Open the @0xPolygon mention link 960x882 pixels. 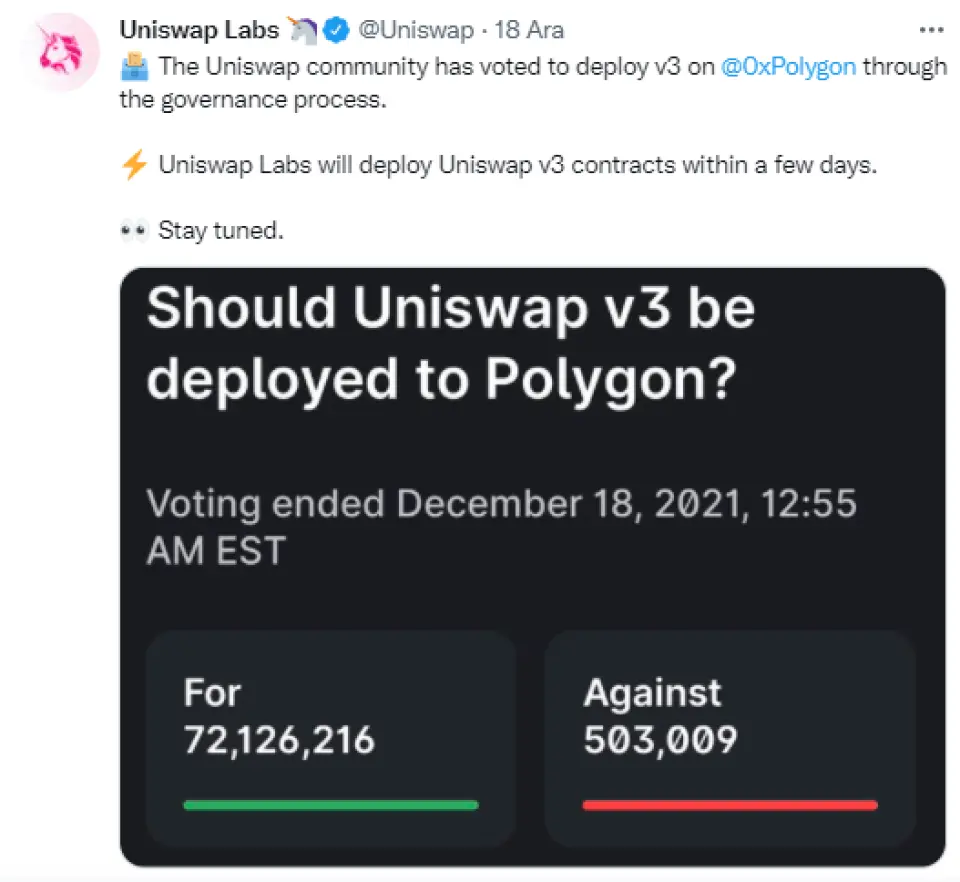pos(788,68)
